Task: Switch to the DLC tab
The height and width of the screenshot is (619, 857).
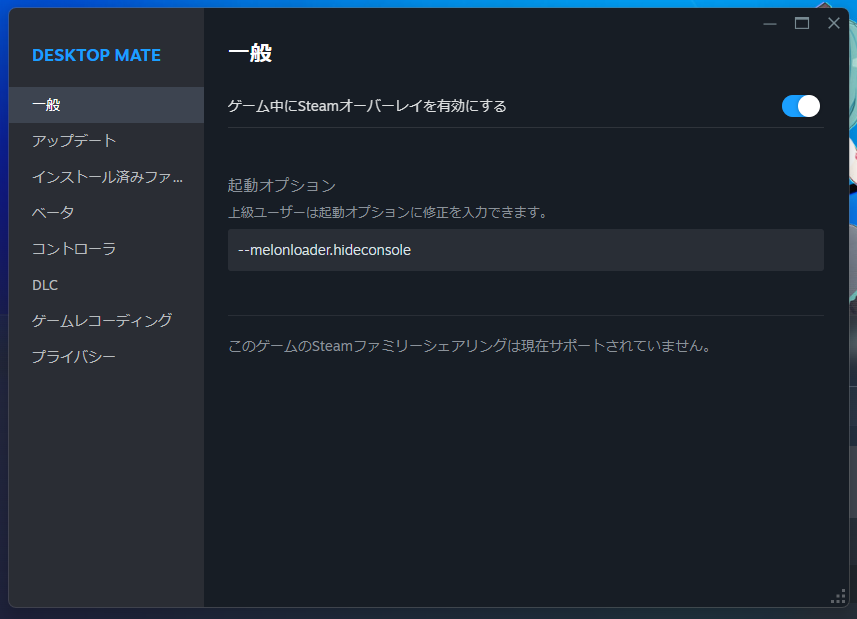Action: click(x=106, y=285)
